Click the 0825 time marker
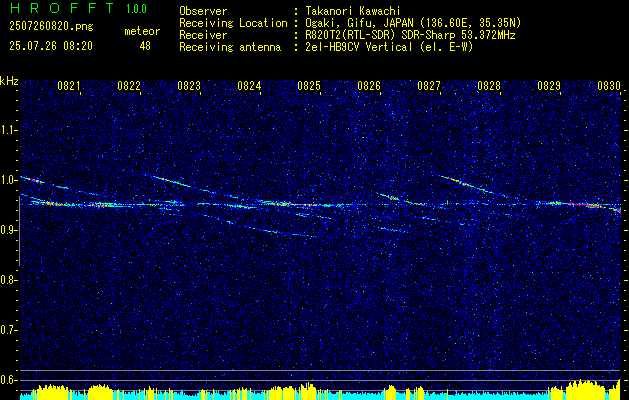Image resolution: width=629 pixels, height=400 pixels. (x=309, y=86)
